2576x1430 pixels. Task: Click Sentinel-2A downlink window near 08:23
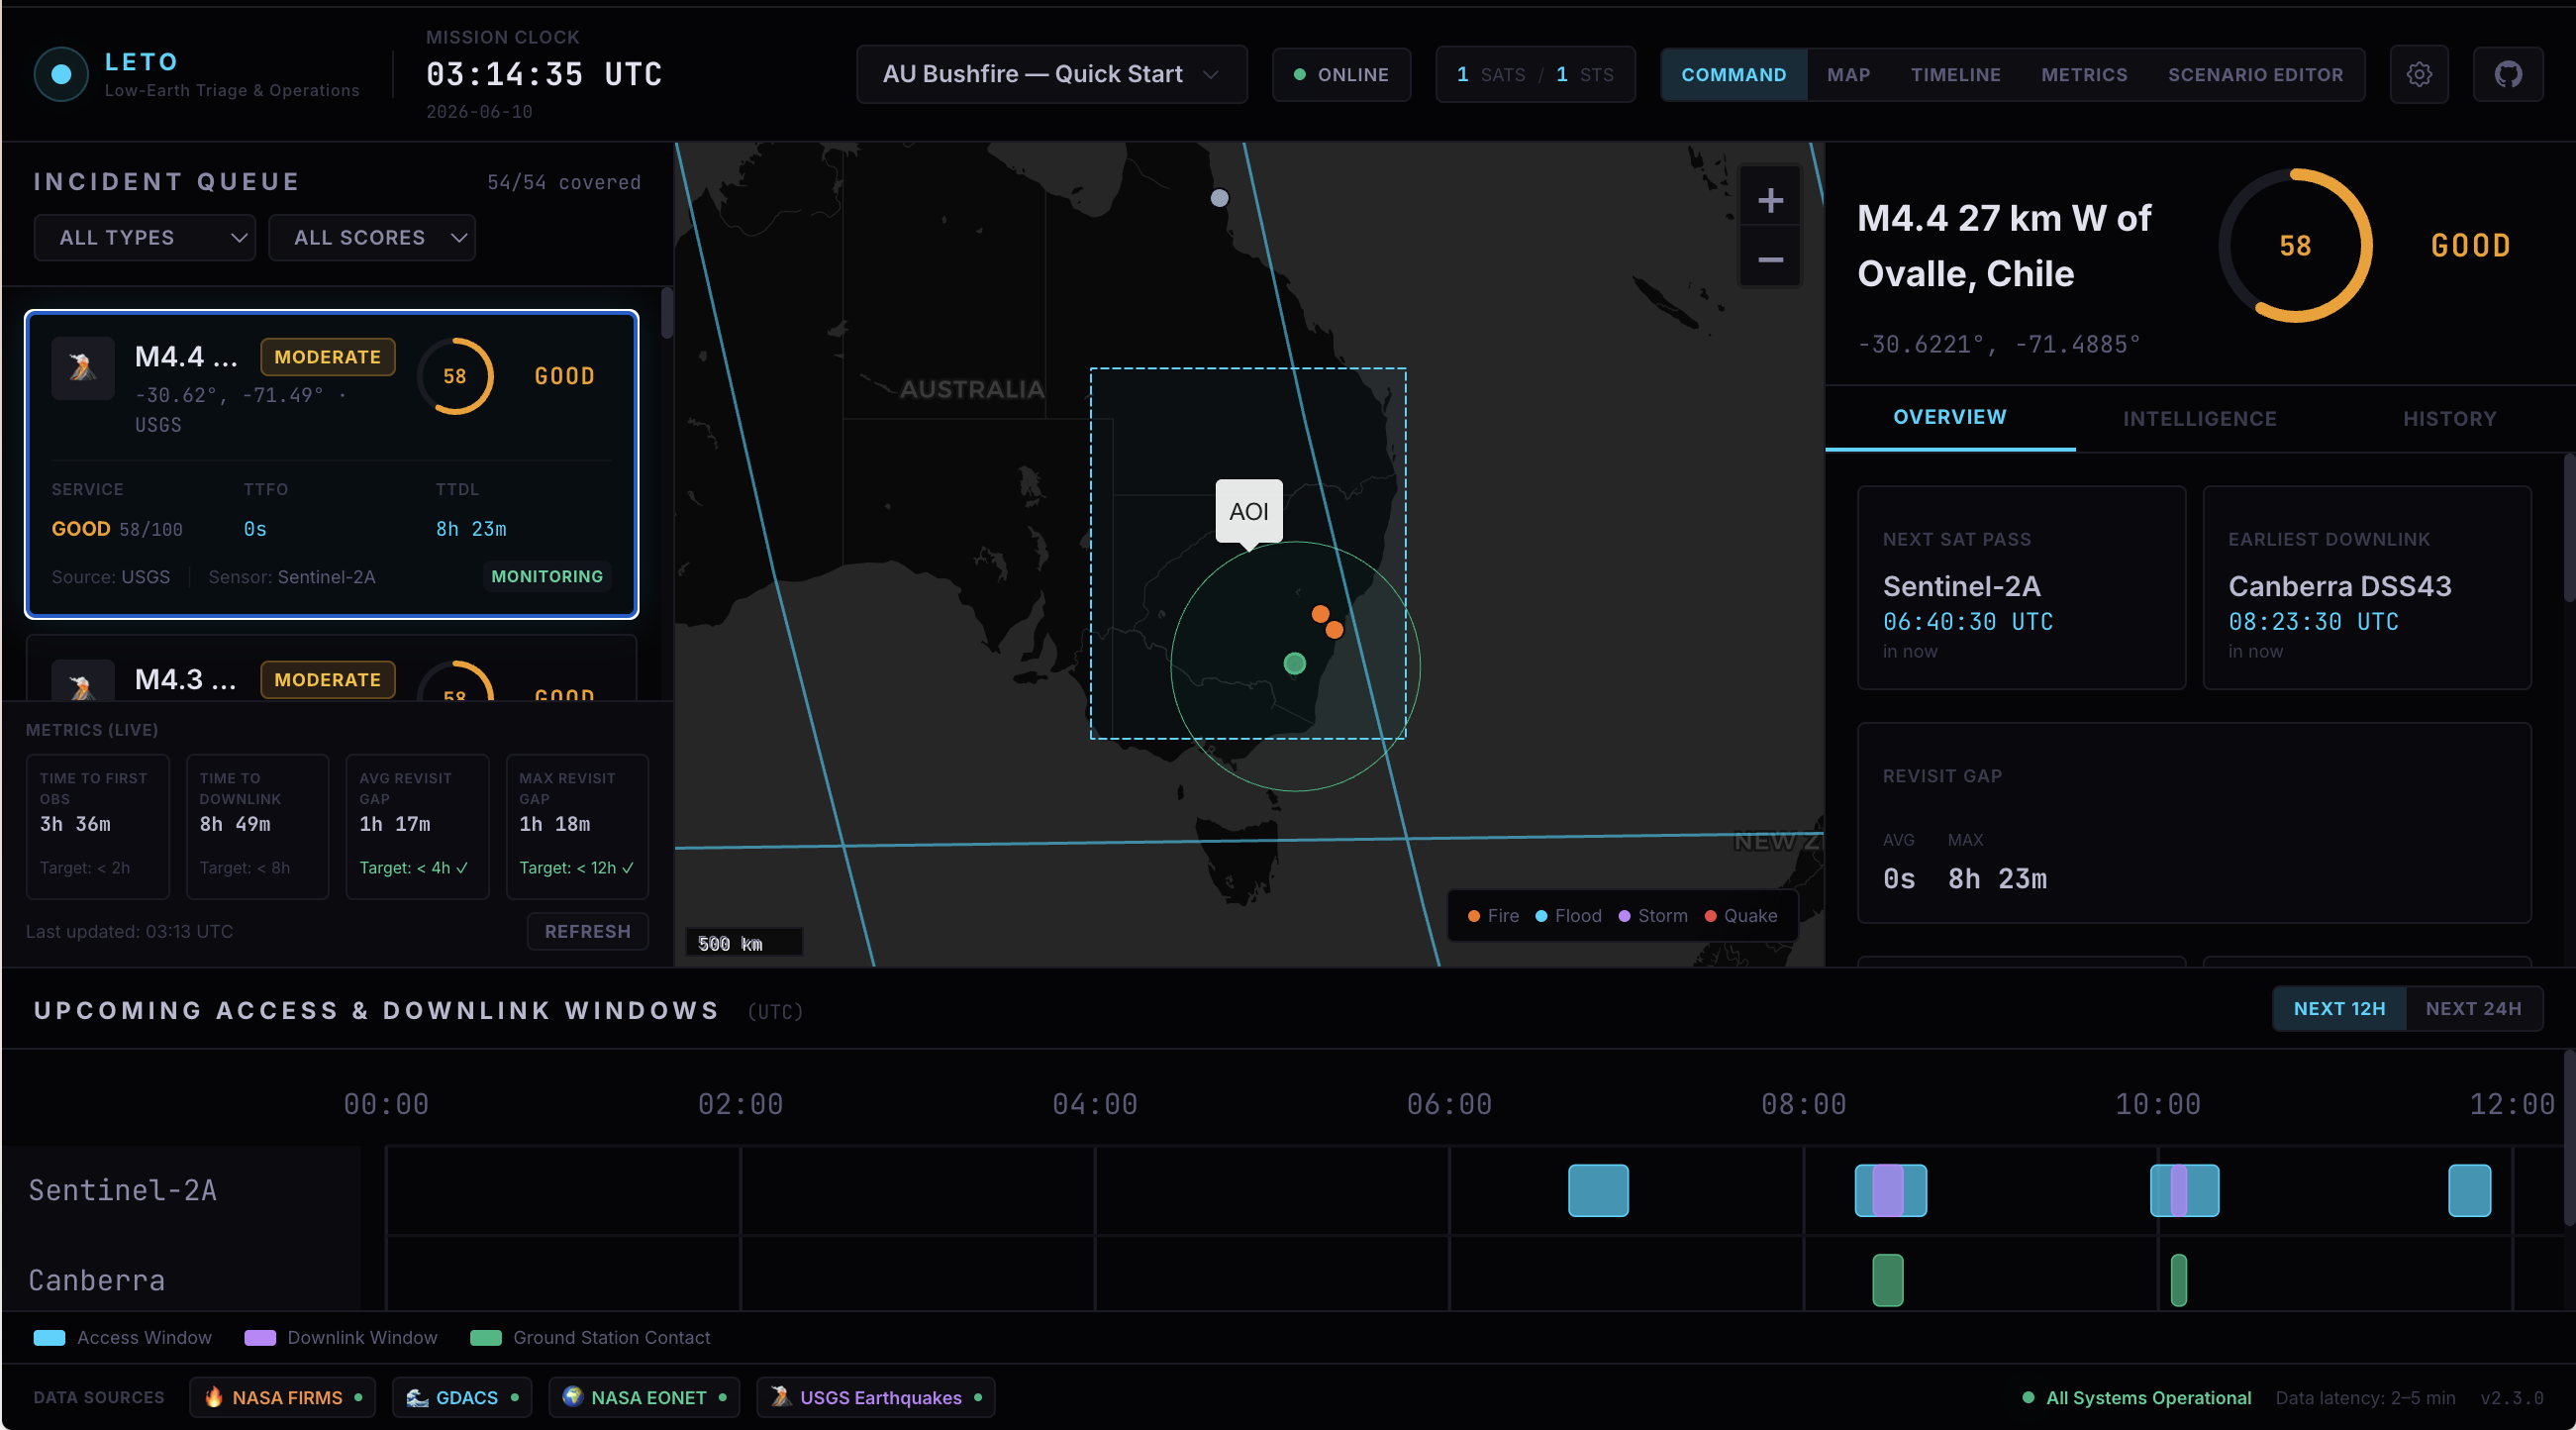pyautogui.click(x=1887, y=1190)
